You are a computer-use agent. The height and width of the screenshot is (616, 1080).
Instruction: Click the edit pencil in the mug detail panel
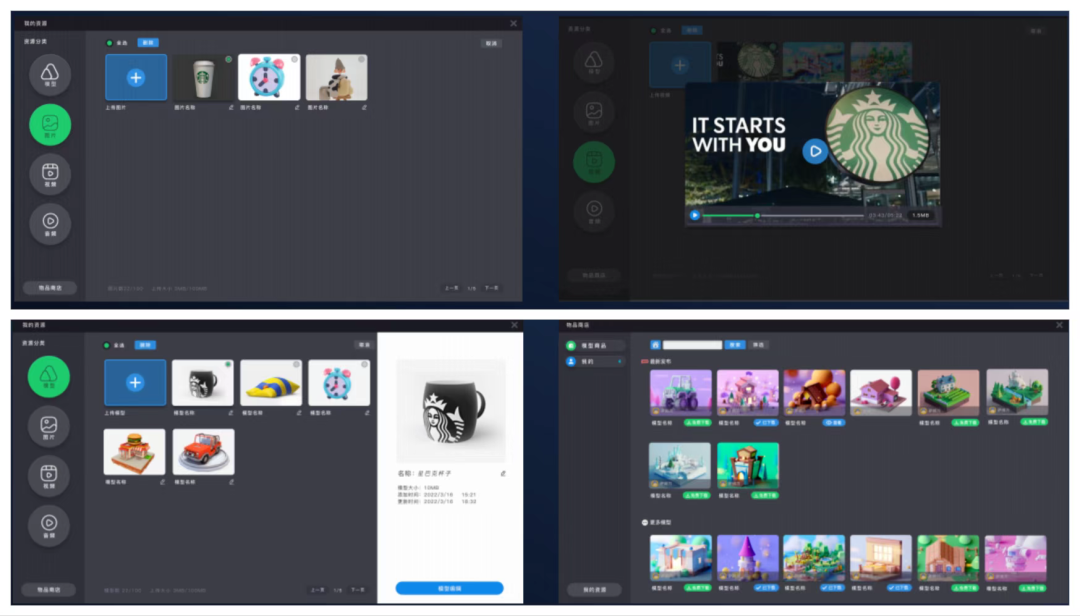pos(503,472)
